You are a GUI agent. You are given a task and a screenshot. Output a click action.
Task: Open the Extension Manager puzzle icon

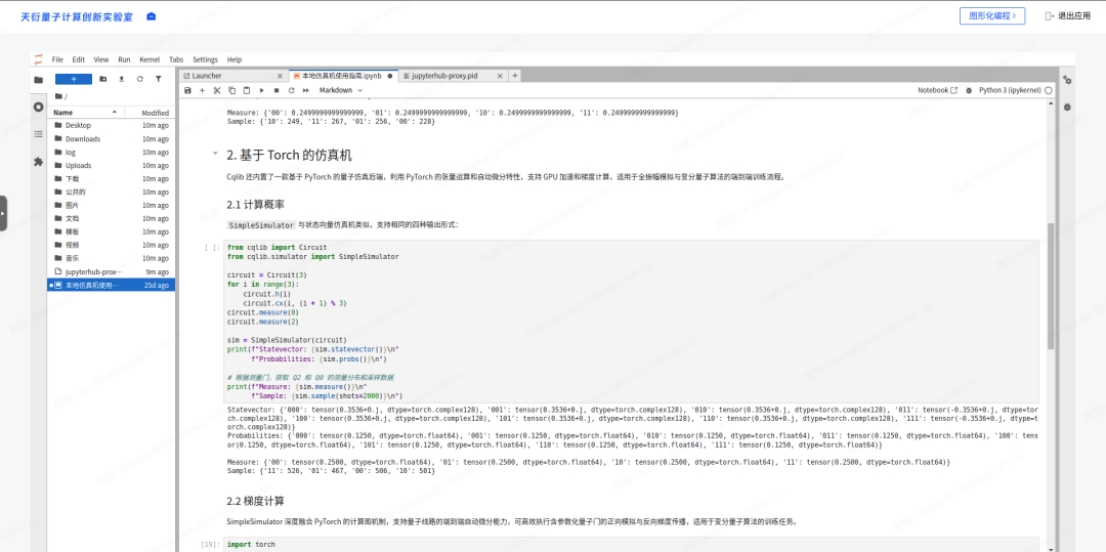38,161
